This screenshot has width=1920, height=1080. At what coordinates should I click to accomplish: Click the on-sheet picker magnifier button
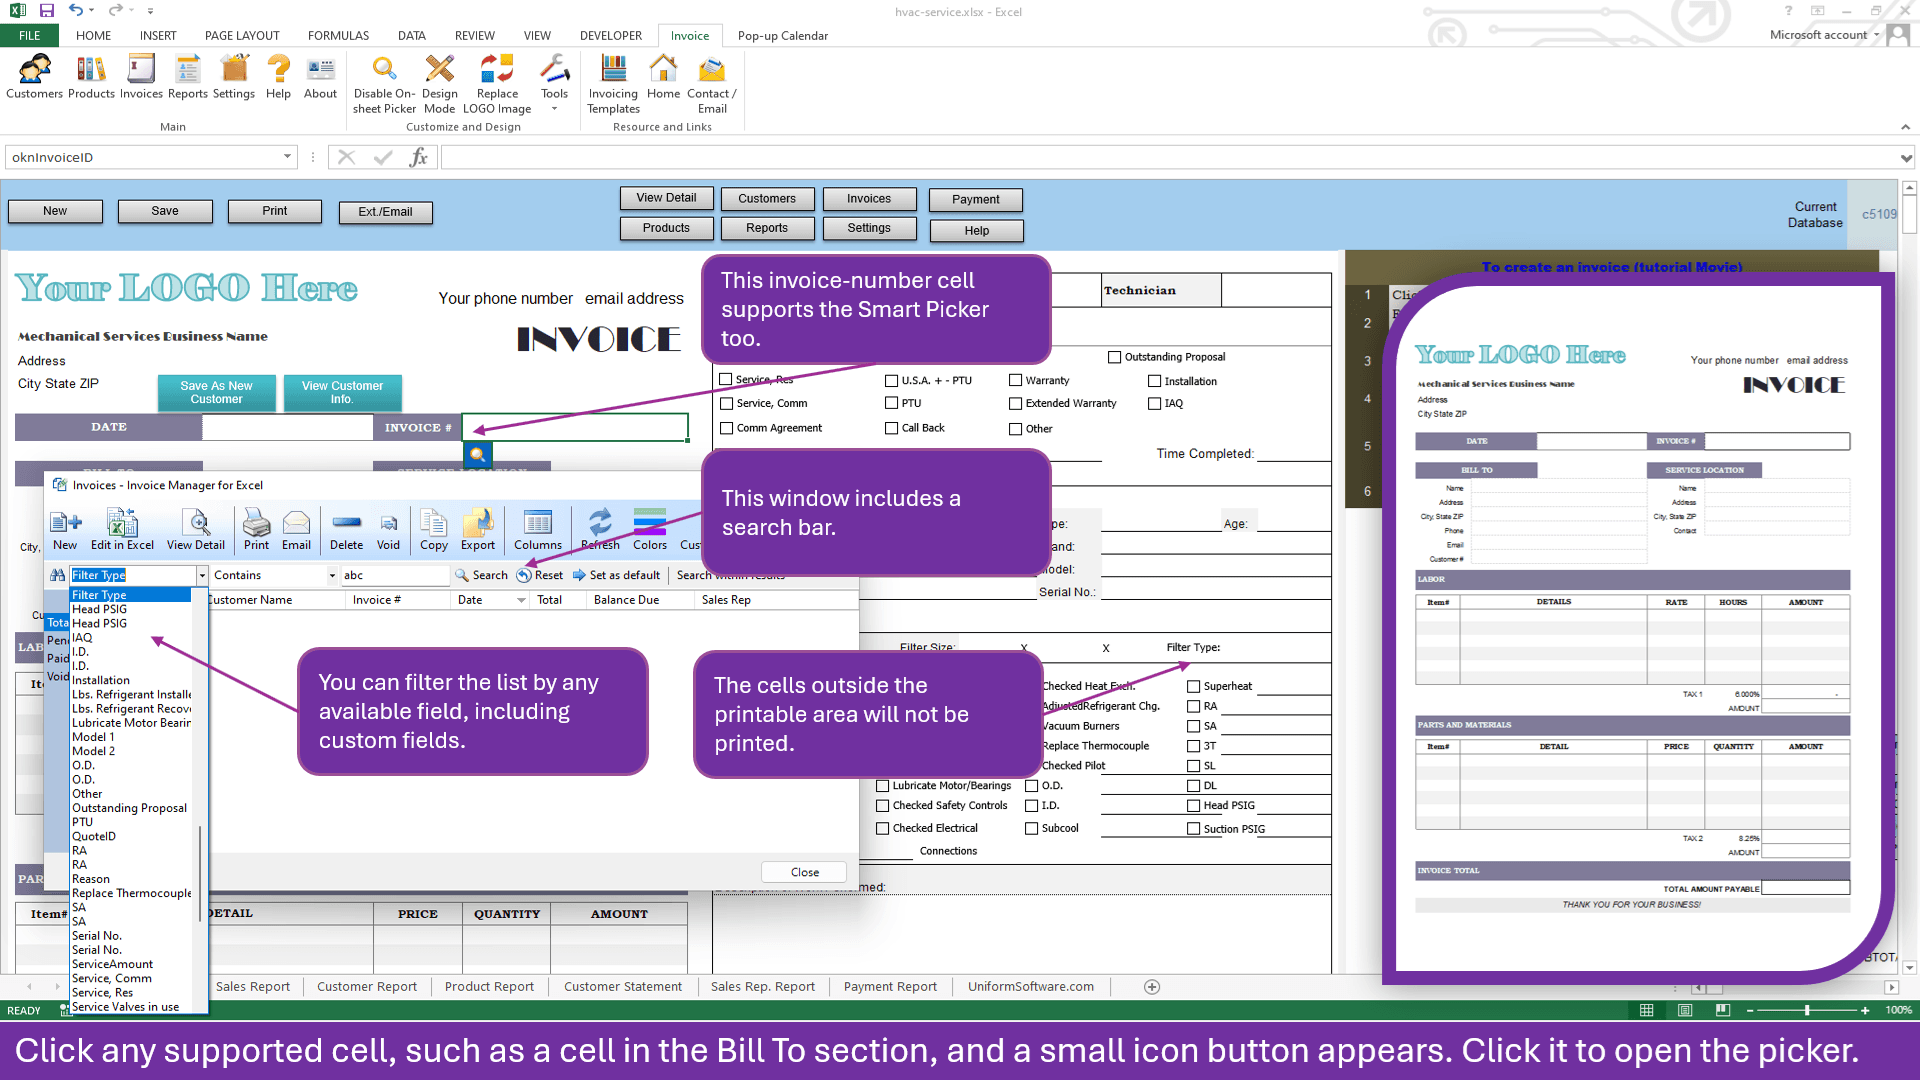478,454
